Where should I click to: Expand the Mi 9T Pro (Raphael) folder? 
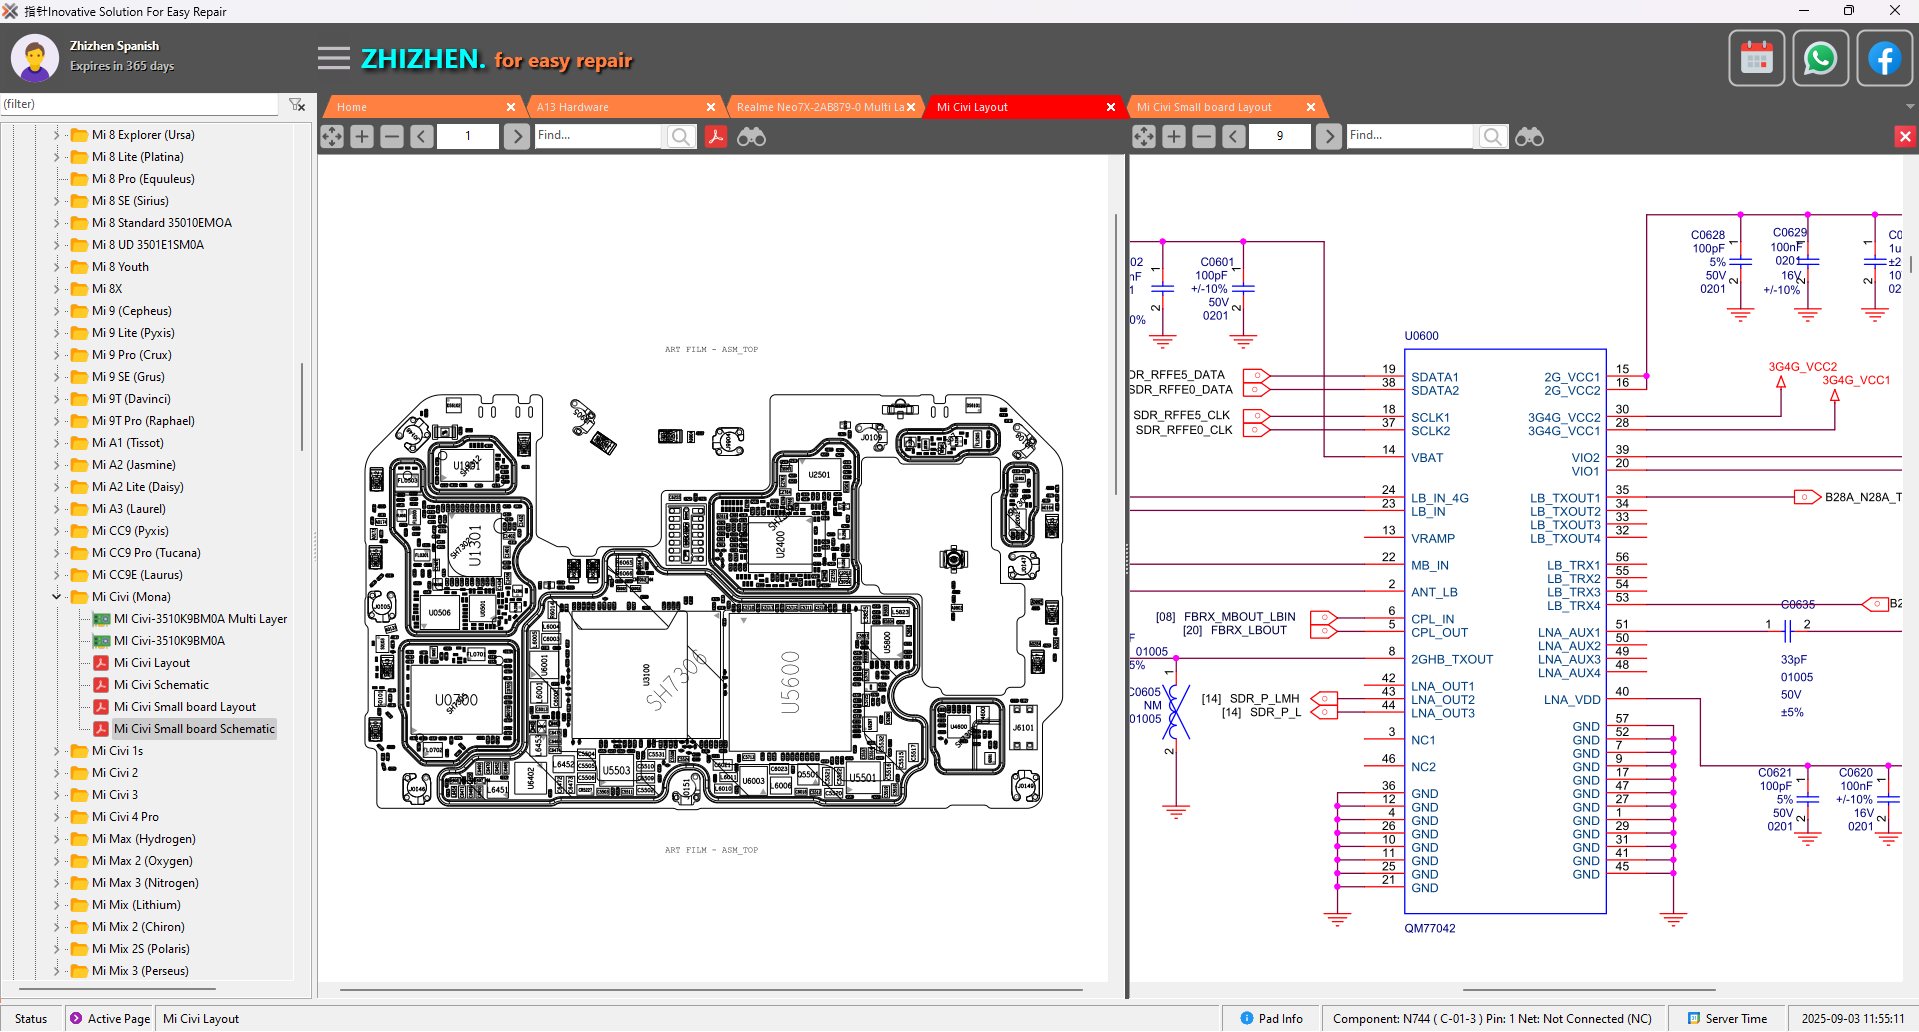[x=56, y=421]
